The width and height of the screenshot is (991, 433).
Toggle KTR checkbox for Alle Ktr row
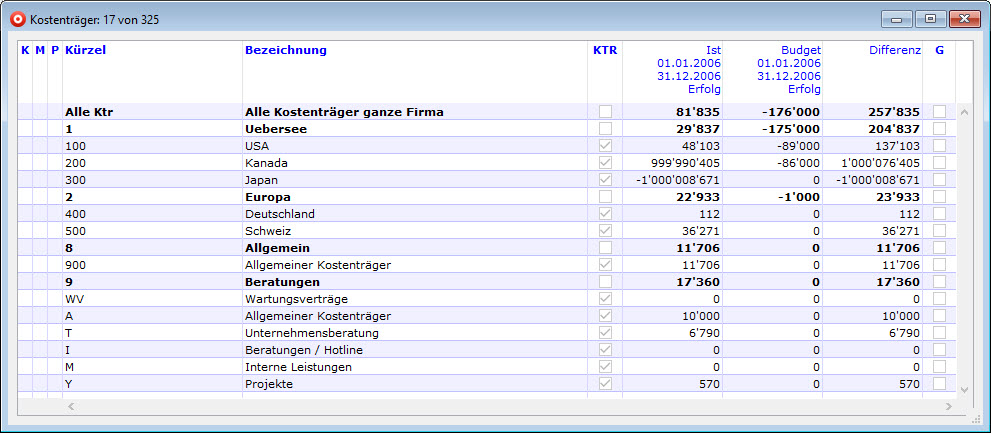[x=605, y=111]
